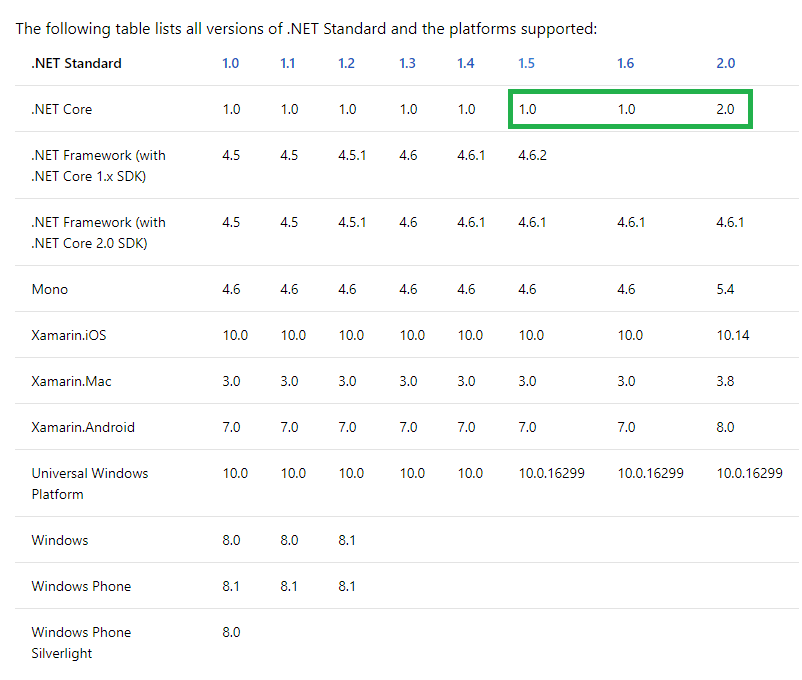Select '.NET Framework (with .NET Core 1.x SDK)' label
This screenshot has height=680, width=802.
99,166
